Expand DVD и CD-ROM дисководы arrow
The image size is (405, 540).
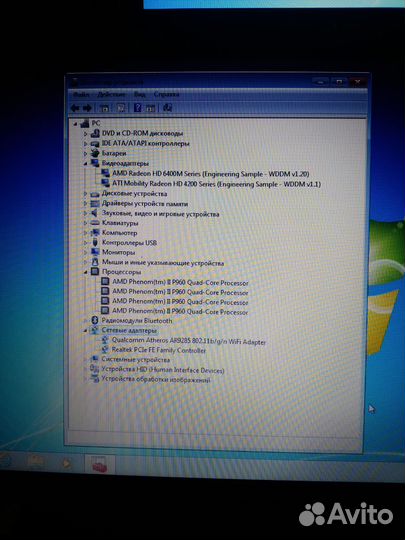coord(86,133)
